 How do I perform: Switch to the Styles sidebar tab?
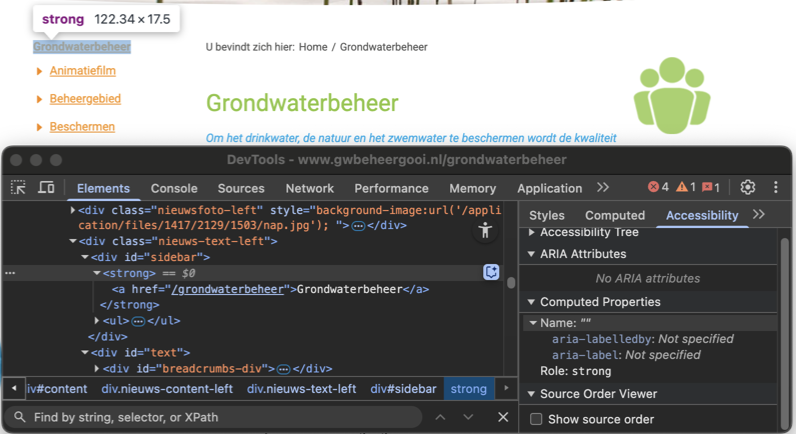[546, 215]
